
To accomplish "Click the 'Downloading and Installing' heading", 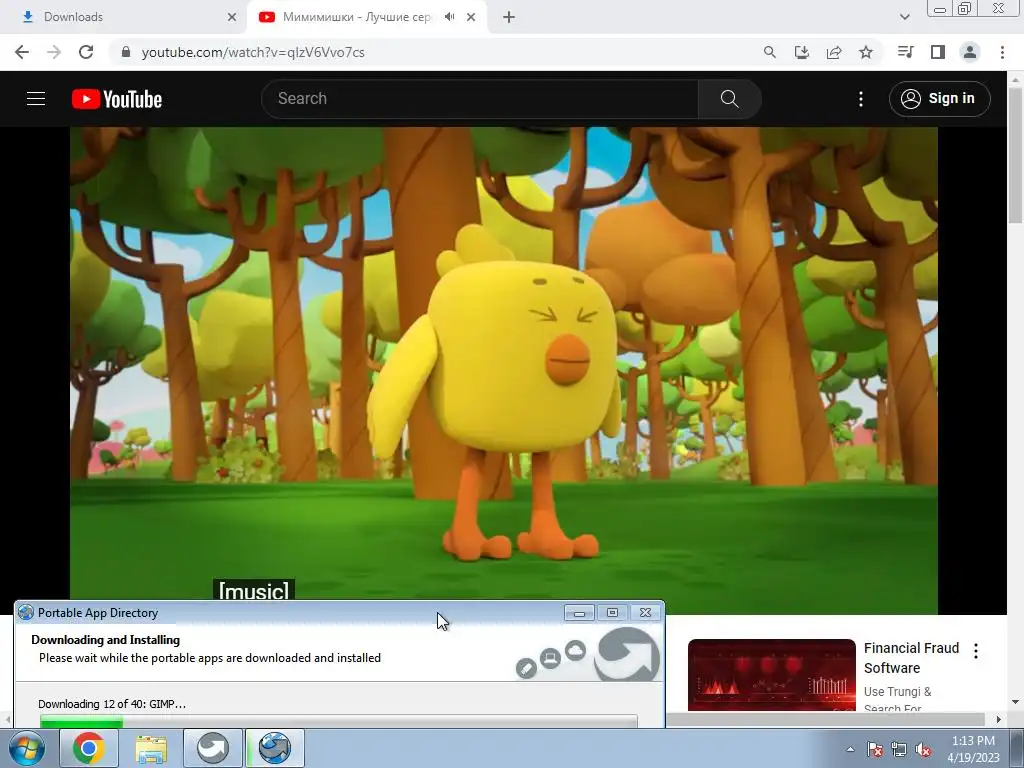I will coord(105,640).
